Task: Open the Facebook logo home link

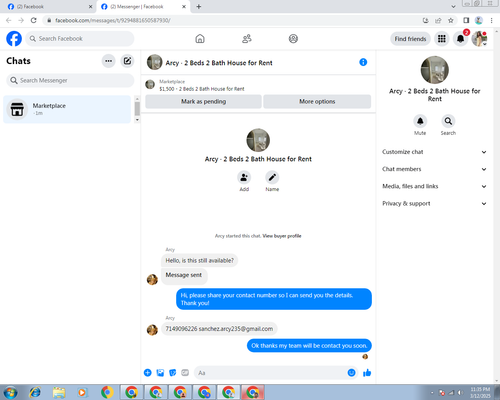Action: pos(14,39)
